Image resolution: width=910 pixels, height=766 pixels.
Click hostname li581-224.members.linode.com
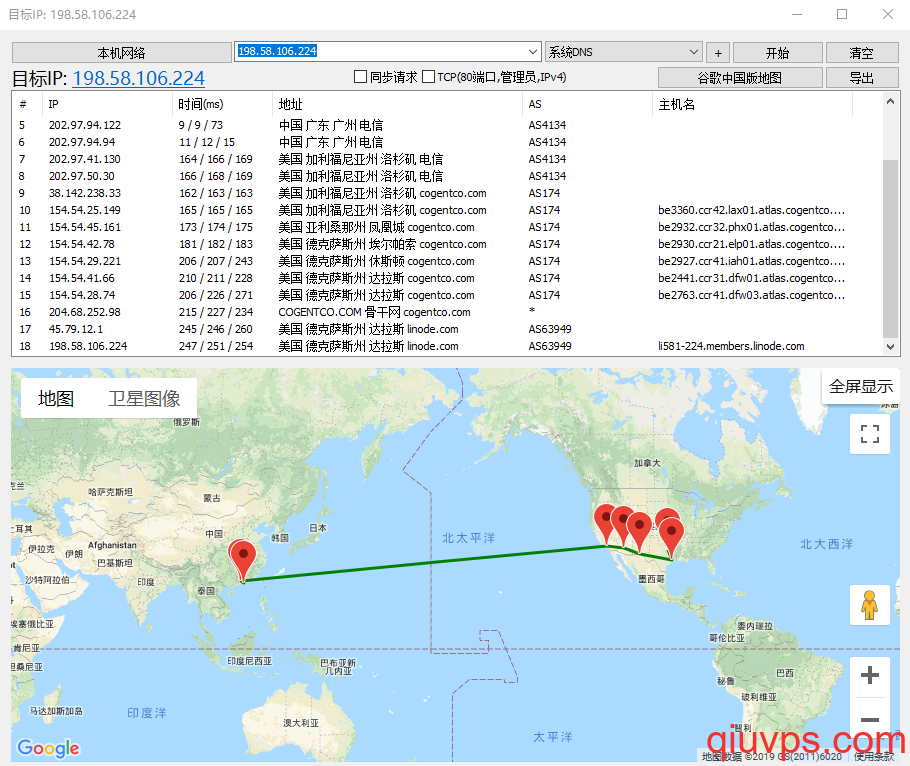tap(731, 346)
